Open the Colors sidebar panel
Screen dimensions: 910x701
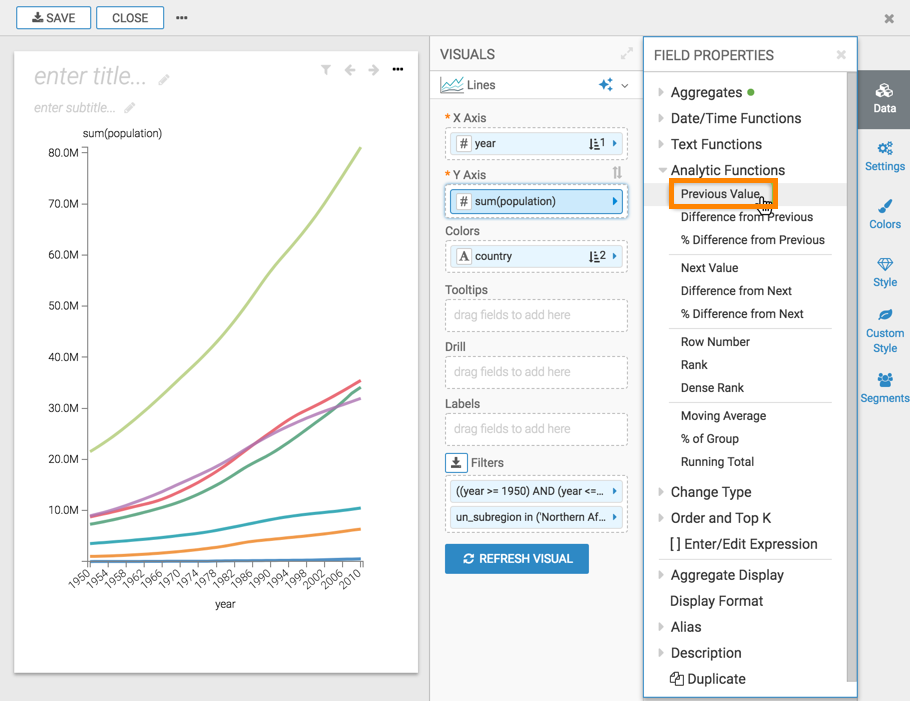[x=884, y=214]
